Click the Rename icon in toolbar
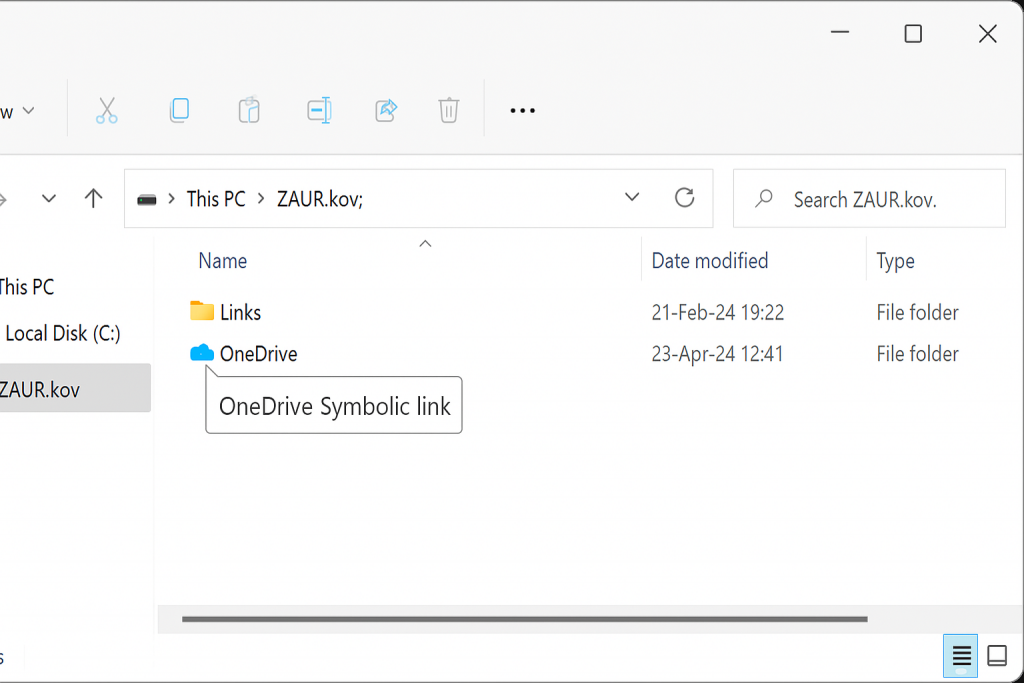This screenshot has height=683, width=1024. (x=319, y=110)
